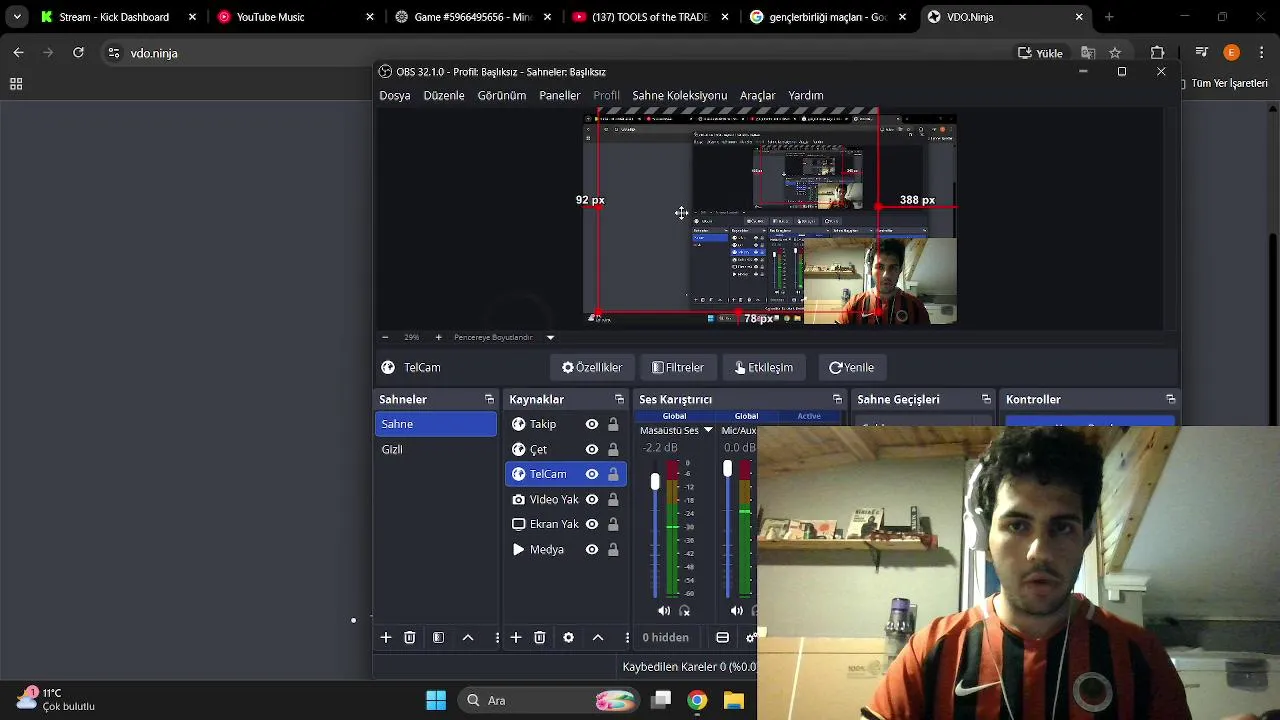Screen dimensions: 1280x720
Task: Adjust the Mic/Aux volume slider handle
Action: tap(727, 469)
